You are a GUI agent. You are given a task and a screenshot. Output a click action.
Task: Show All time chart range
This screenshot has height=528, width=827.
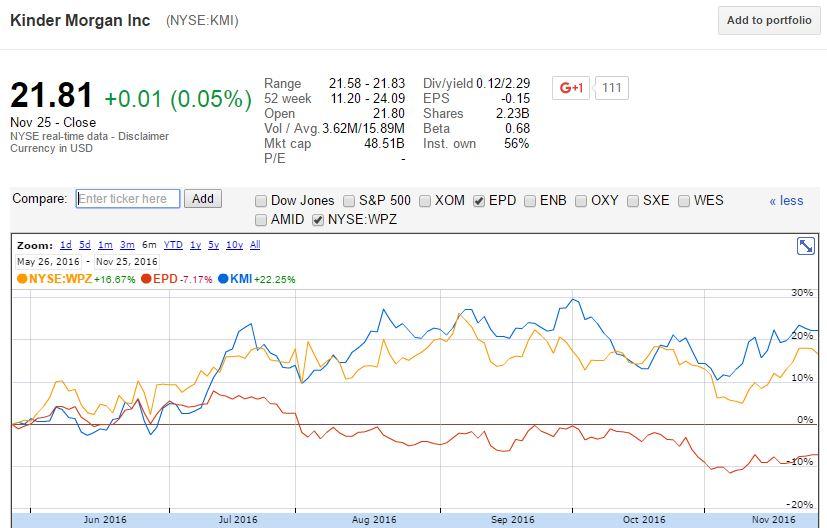tap(255, 245)
